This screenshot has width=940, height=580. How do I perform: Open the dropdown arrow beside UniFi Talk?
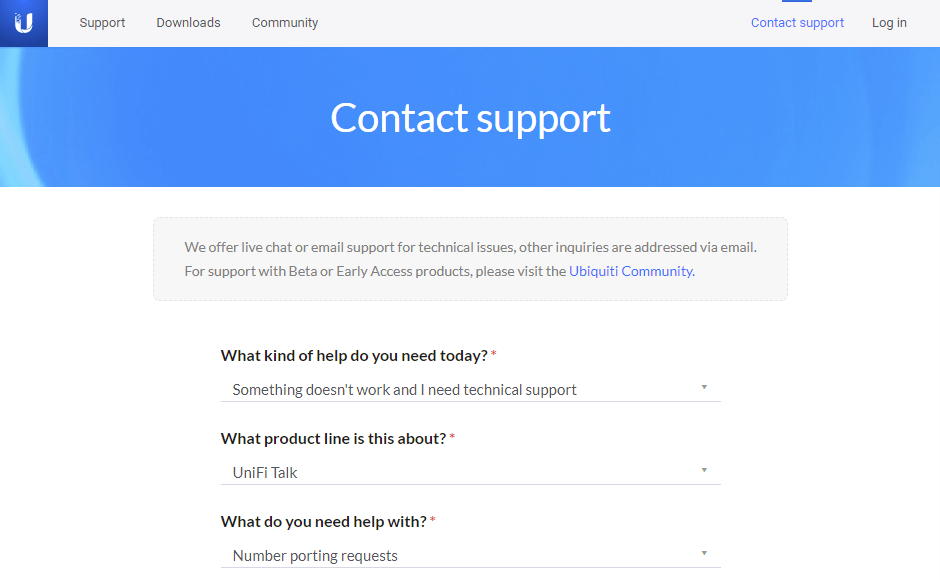coord(704,470)
